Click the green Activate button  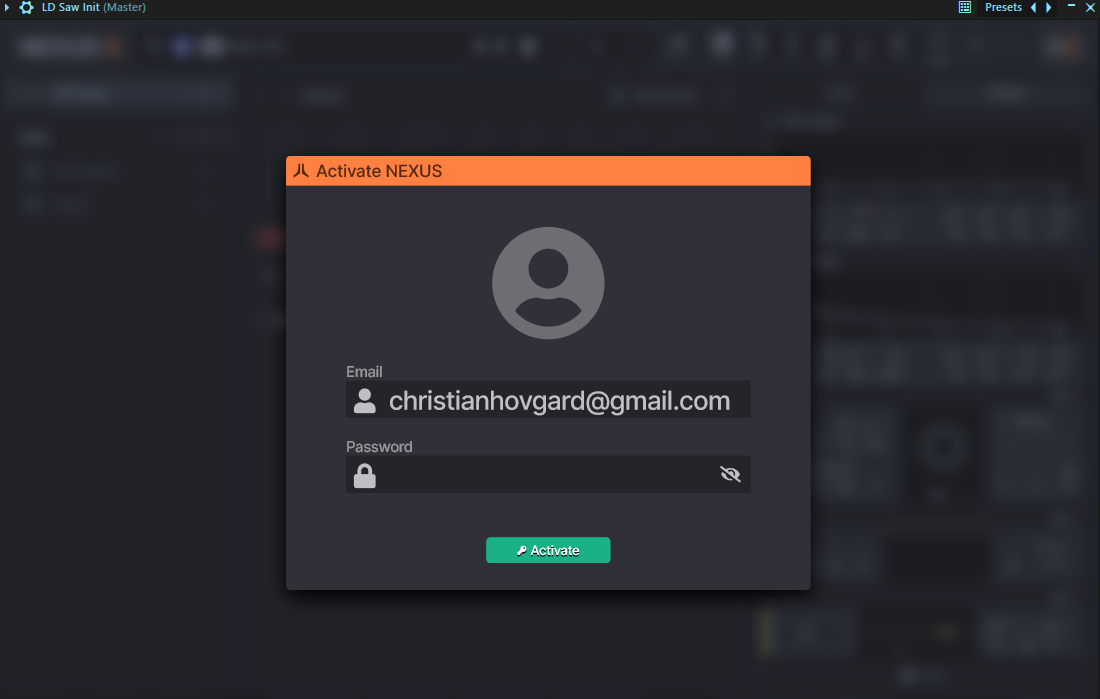tap(548, 550)
